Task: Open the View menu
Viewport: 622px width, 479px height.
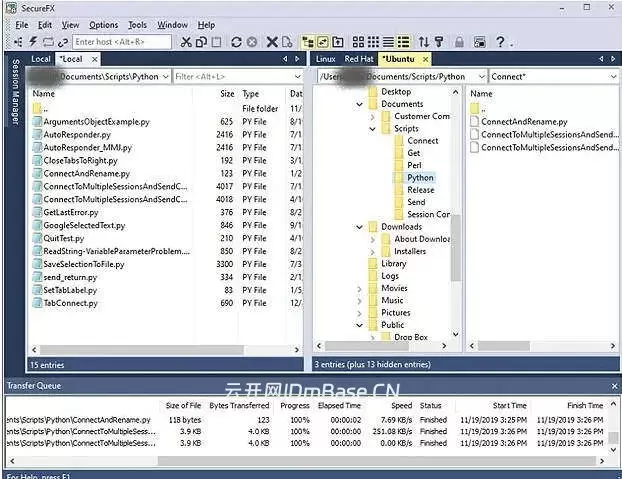Action: 70,25
